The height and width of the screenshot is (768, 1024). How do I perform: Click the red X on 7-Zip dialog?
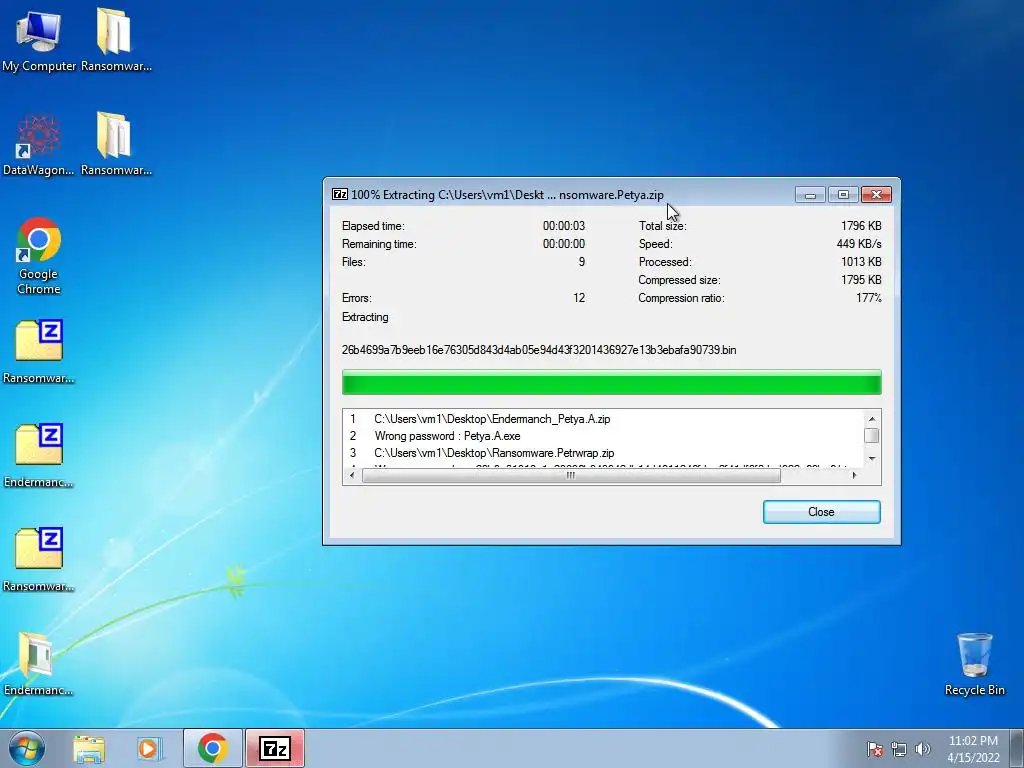coord(876,195)
